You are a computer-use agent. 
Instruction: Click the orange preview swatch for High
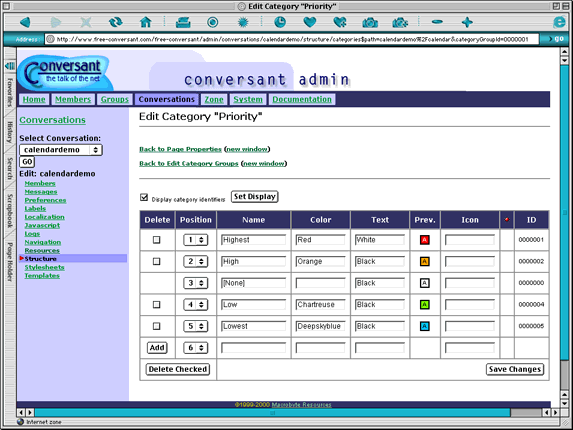coord(425,262)
